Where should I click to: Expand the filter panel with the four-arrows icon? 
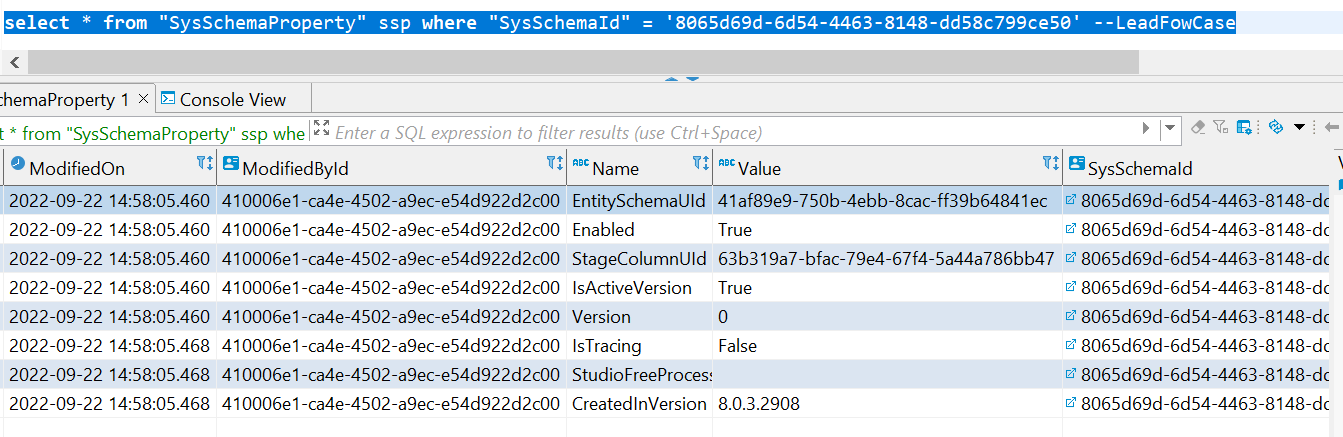tap(321, 128)
